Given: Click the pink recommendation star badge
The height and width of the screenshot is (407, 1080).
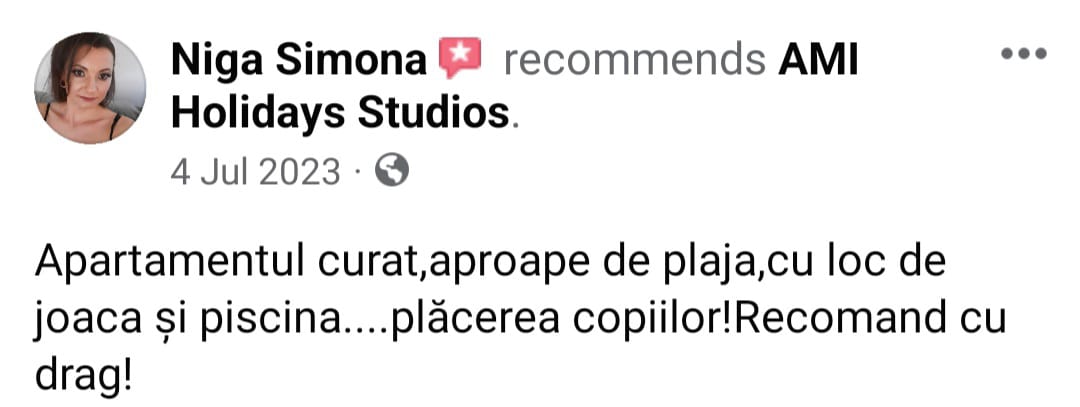Looking at the screenshot, I should point(460,59).
